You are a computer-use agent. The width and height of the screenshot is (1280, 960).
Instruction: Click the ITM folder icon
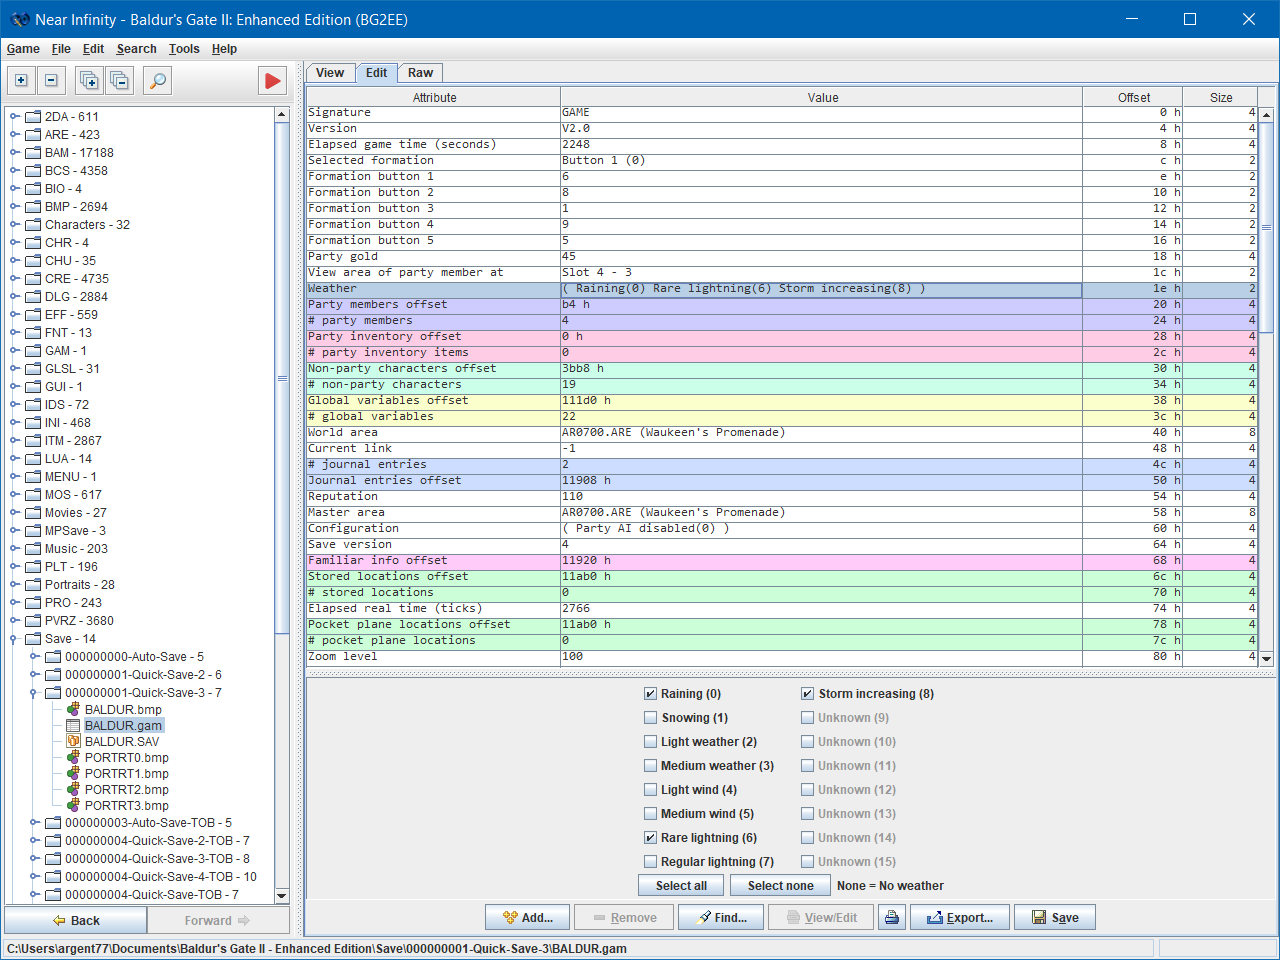(33, 441)
